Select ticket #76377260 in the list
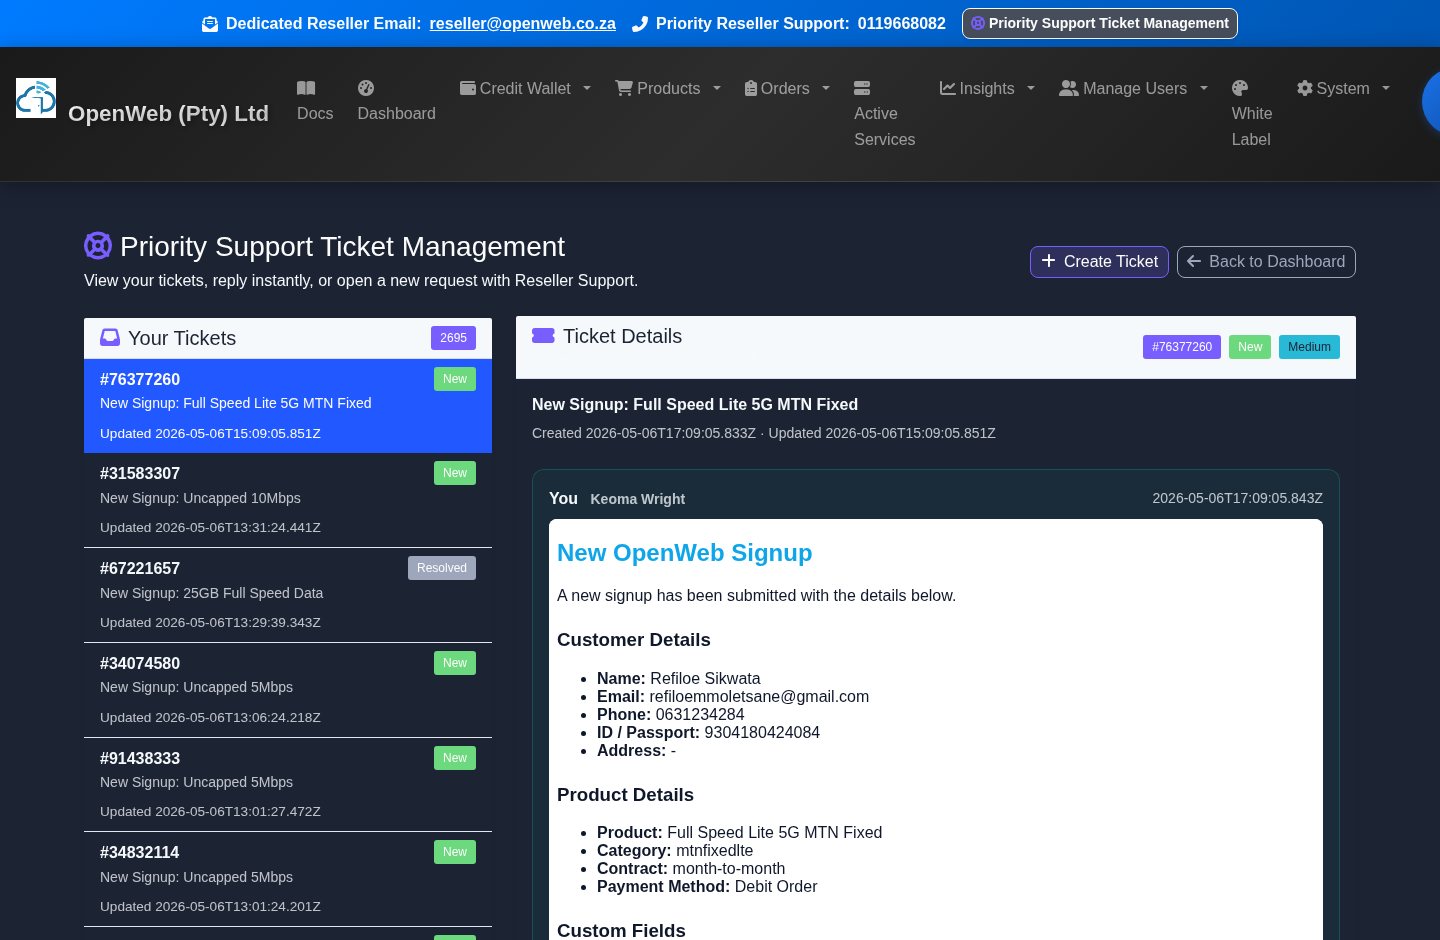Viewport: 1440px width, 940px height. click(x=288, y=406)
